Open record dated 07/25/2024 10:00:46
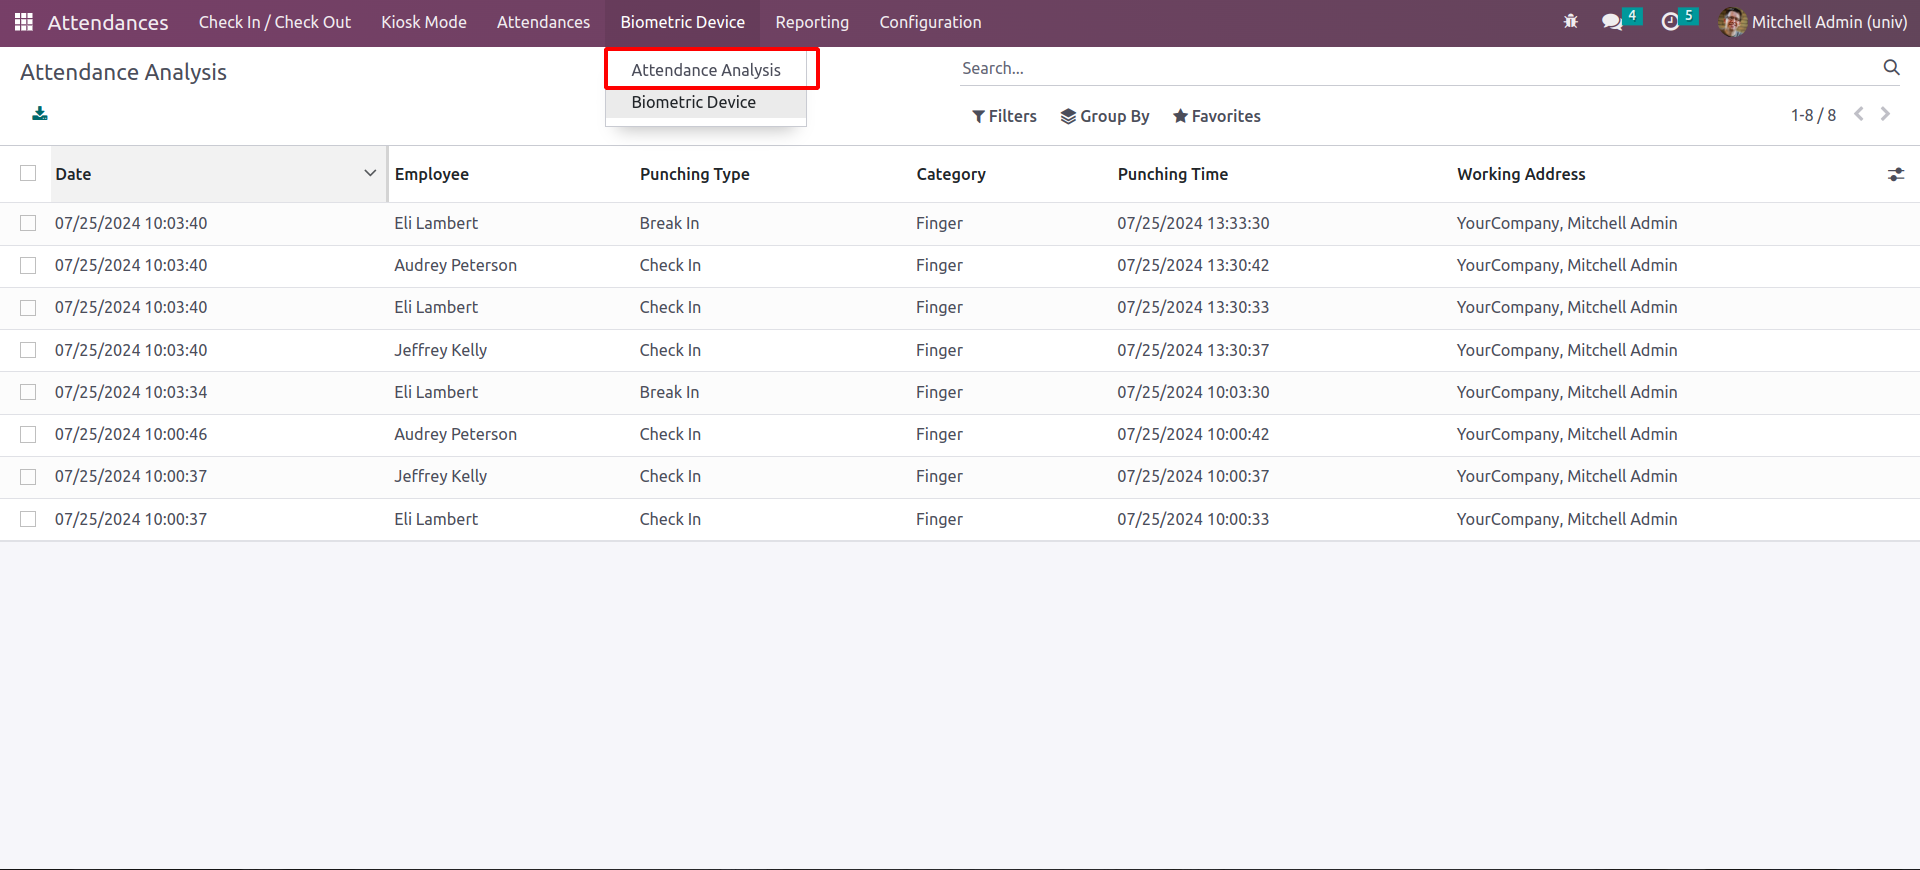Viewport: 1920px width, 870px height. pos(131,434)
